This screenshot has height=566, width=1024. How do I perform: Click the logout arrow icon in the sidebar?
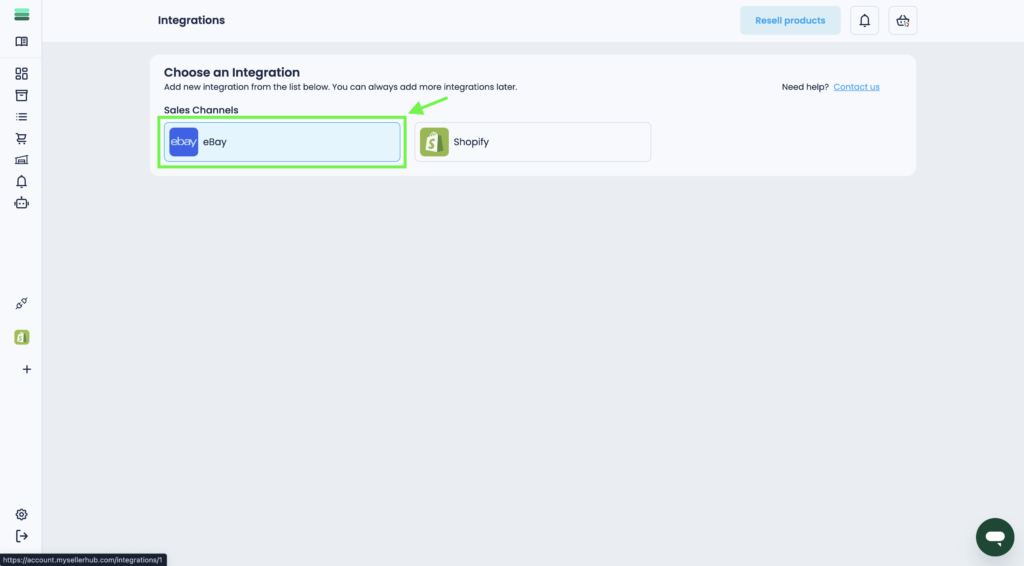[21, 536]
